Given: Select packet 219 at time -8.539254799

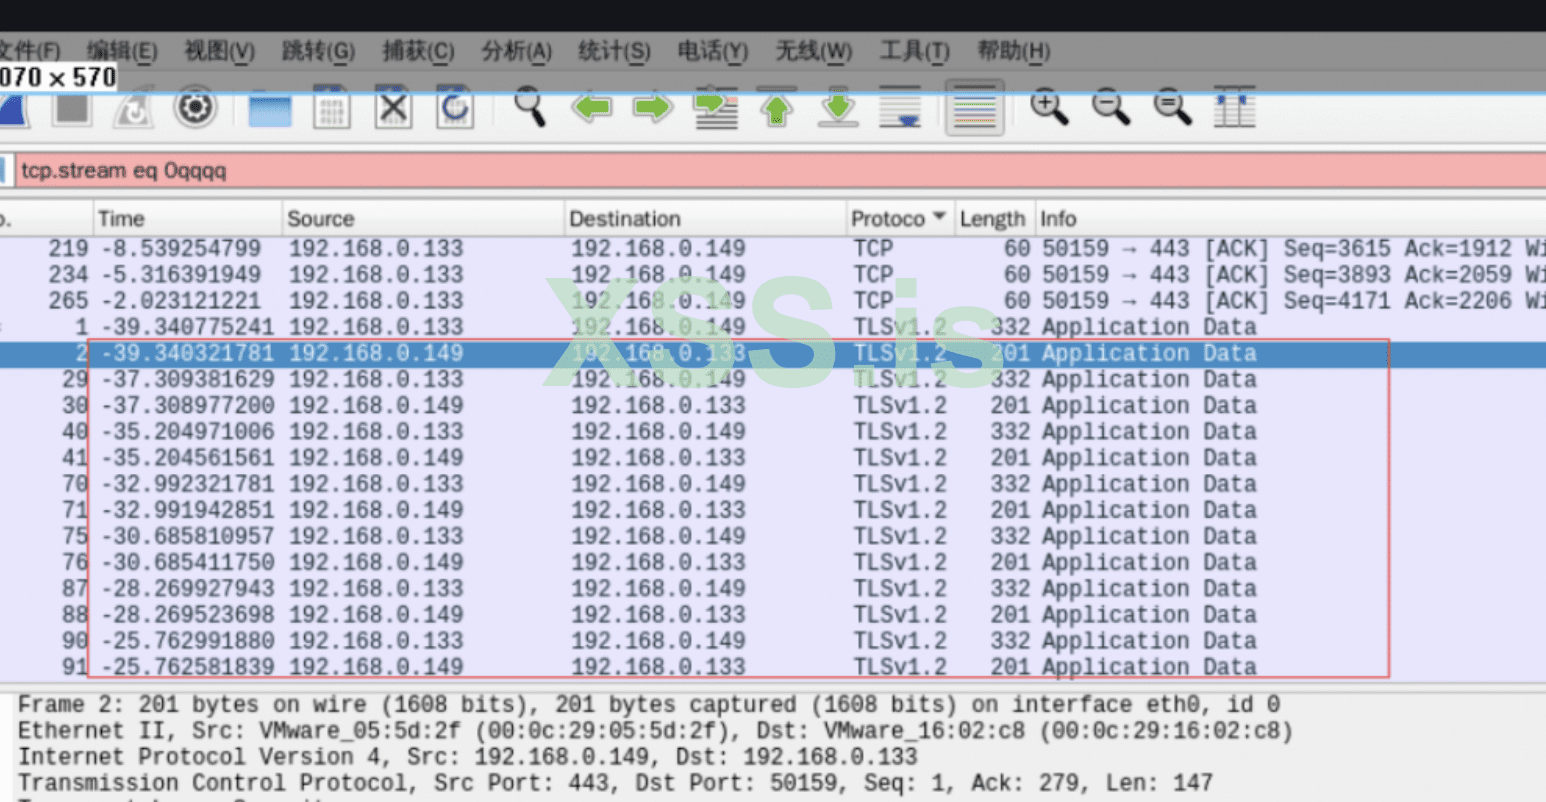Looking at the screenshot, I should click(773, 249).
